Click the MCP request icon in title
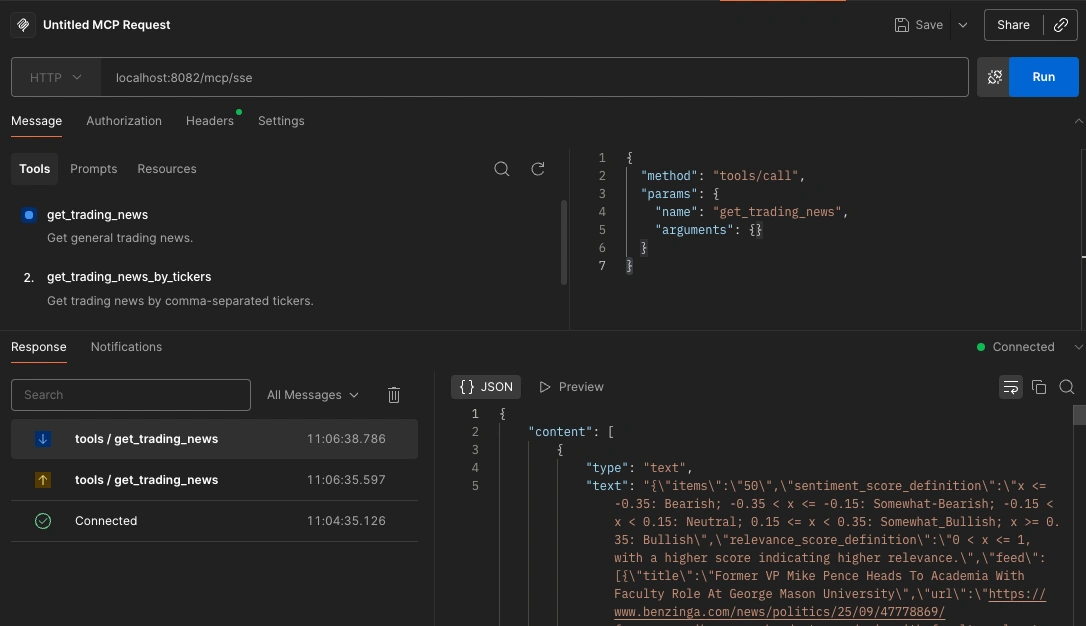Viewport: 1086px width, 626px height. point(23,25)
